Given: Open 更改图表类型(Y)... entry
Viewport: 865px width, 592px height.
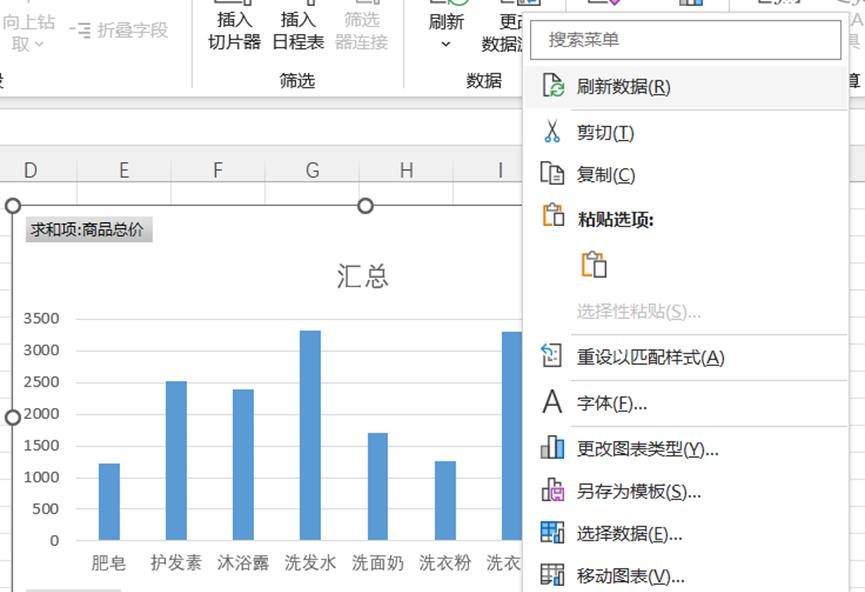Looking at the screenshot, I should (685, 448).
